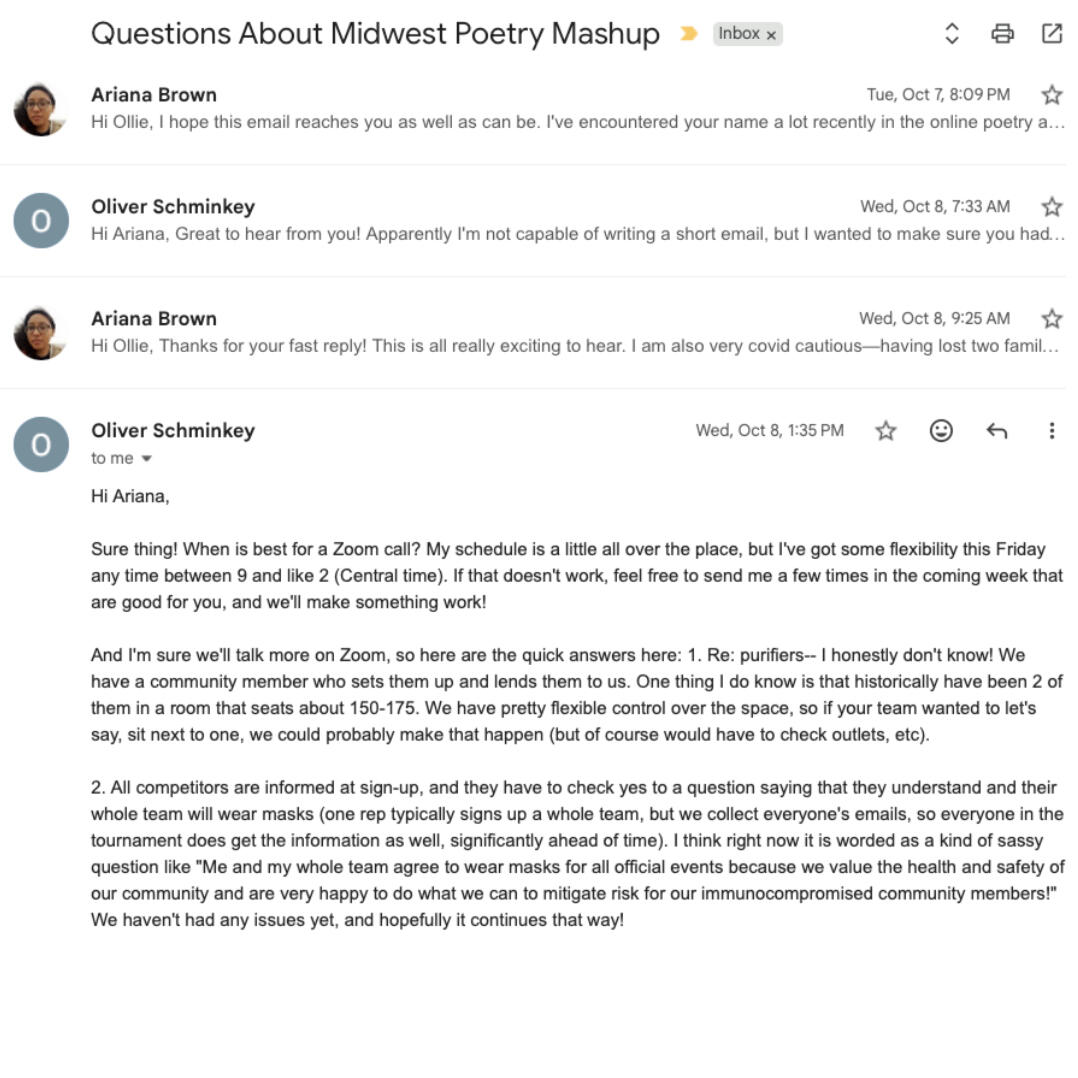Star Ariana's 9:25 AM message

click(1052, 319)
